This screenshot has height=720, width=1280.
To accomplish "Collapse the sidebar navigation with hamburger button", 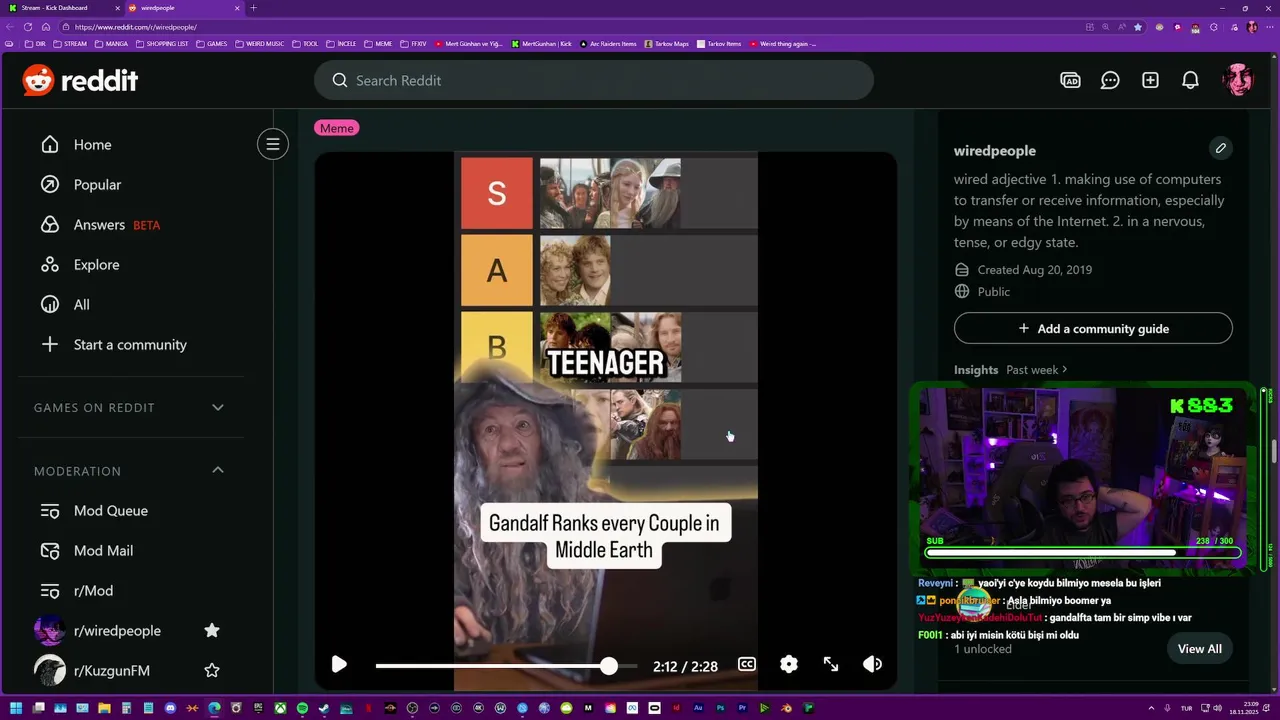I will [272, 145].
